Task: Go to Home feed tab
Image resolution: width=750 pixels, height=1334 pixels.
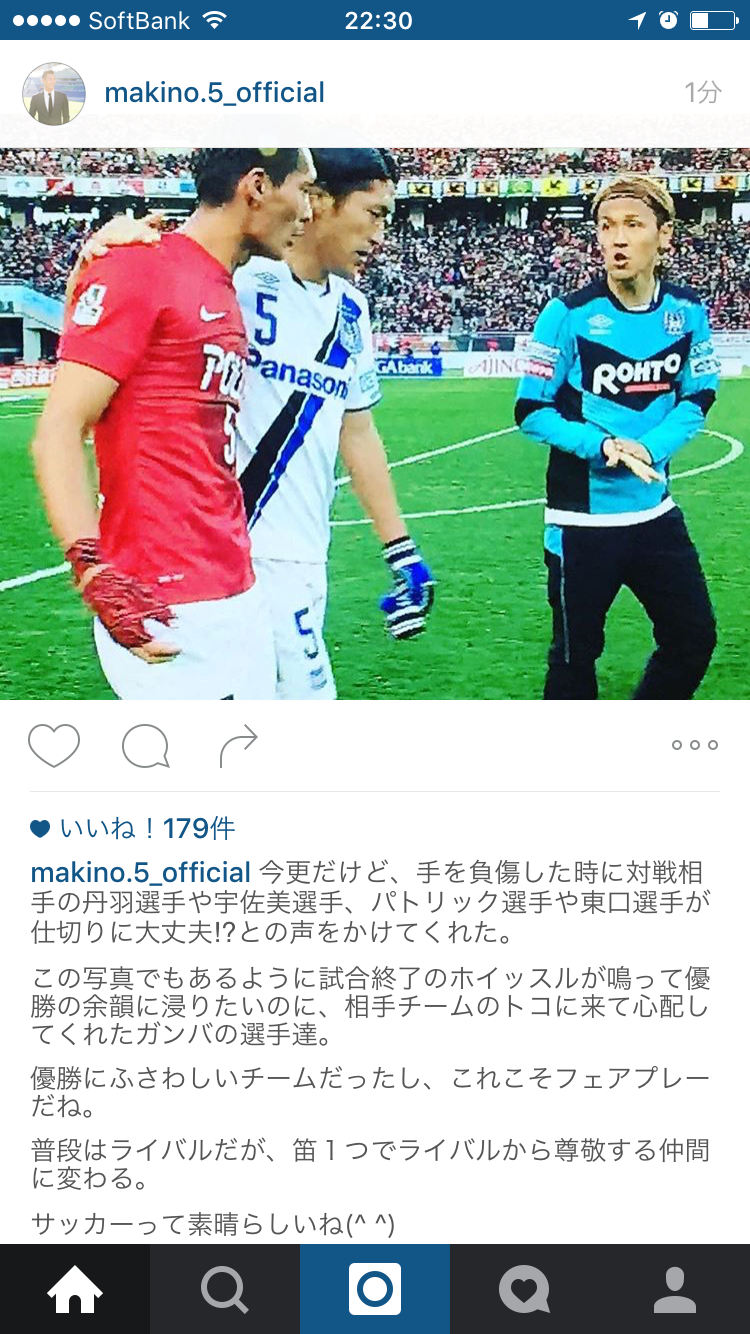Action: (75, 1289)
